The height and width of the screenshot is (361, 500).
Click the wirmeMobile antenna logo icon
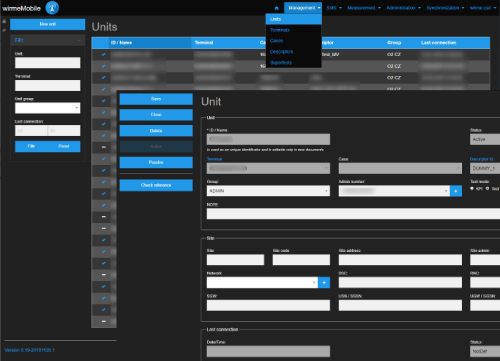[x=52, y=8]
